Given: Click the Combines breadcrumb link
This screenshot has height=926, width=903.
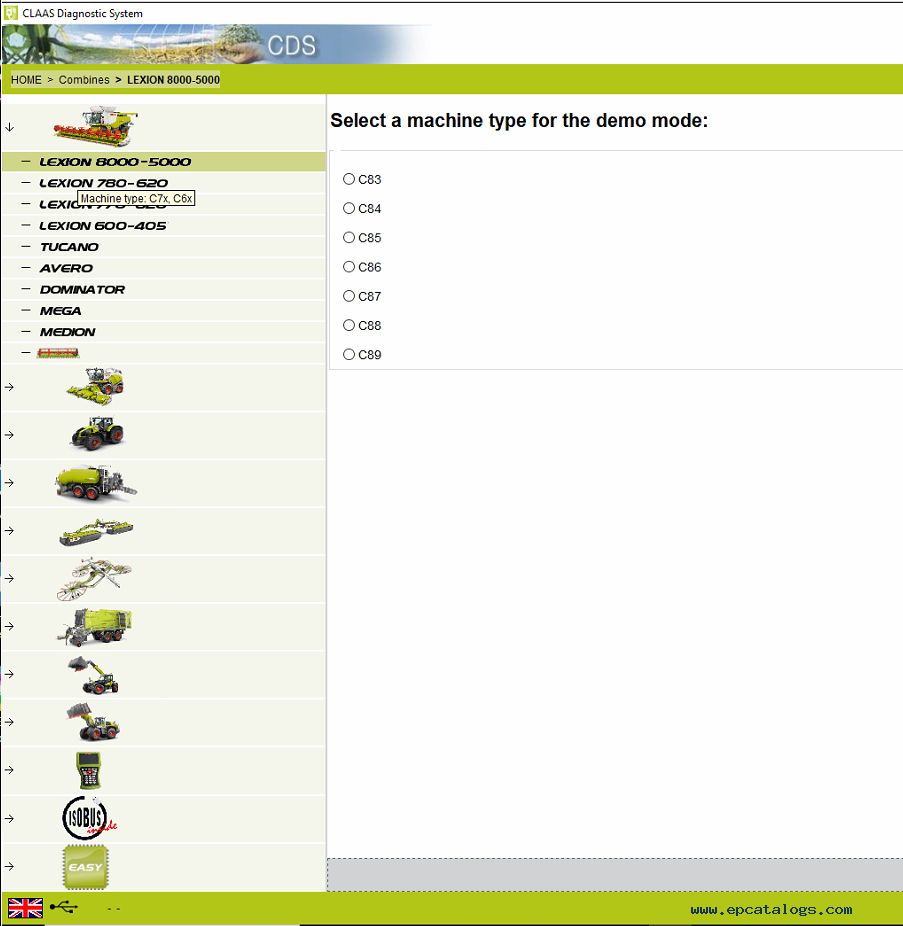Looking at the screenshot, I should [84, 80].
